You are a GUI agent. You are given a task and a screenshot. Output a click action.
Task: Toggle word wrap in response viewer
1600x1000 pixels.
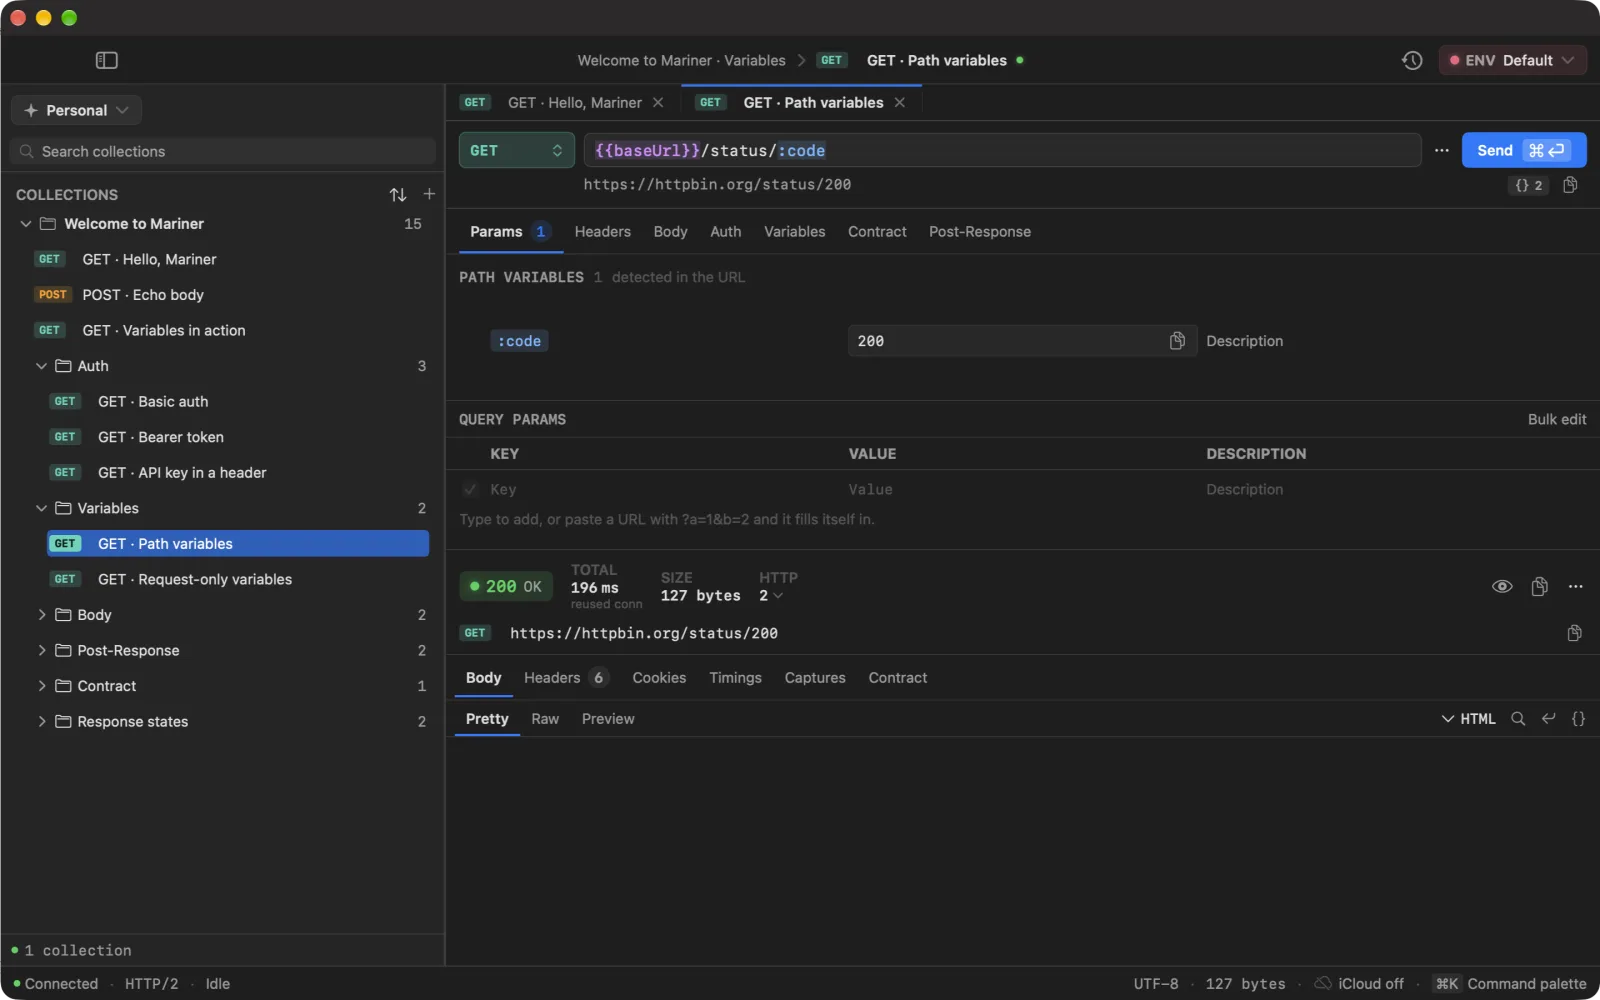(1549, 718)
